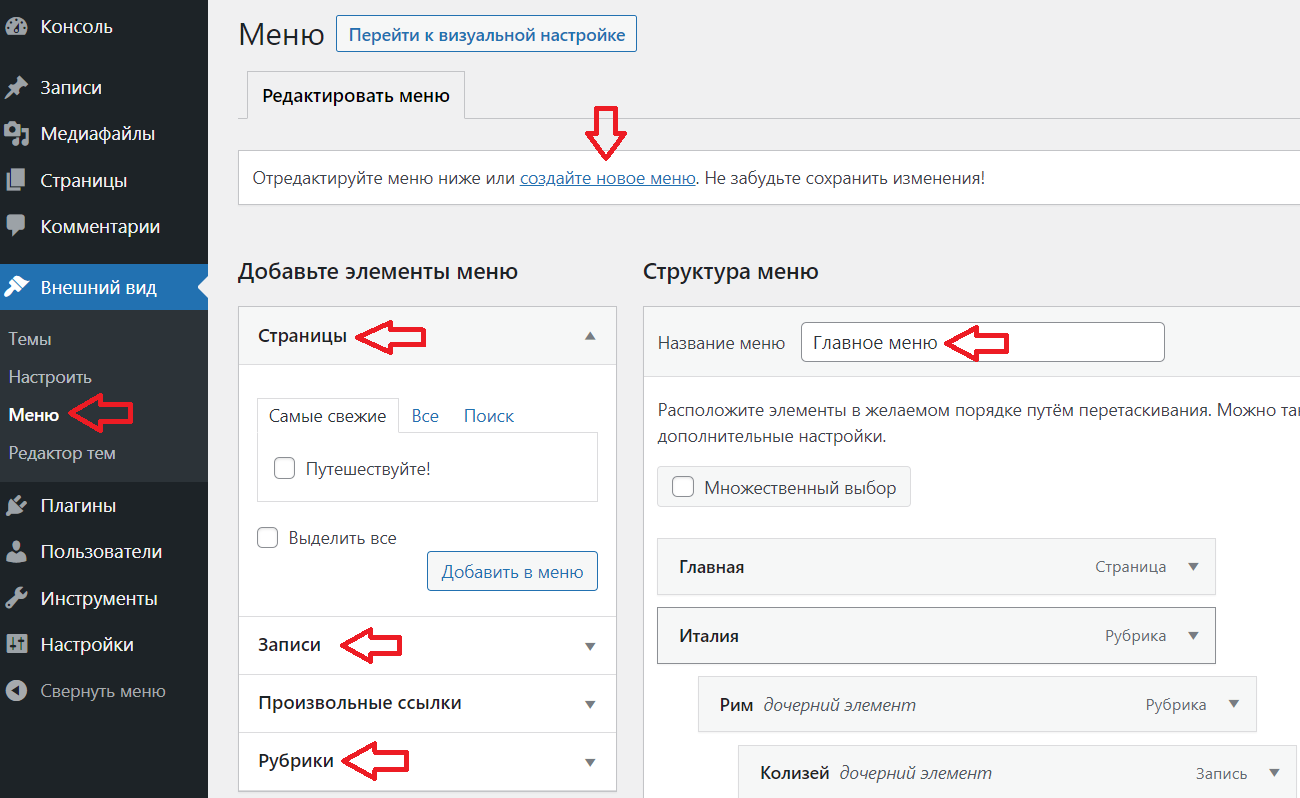The height and width of the screenshot is (798, 1300).
Task: Follow the создайте новое меню link
Action: pos(607,178)
